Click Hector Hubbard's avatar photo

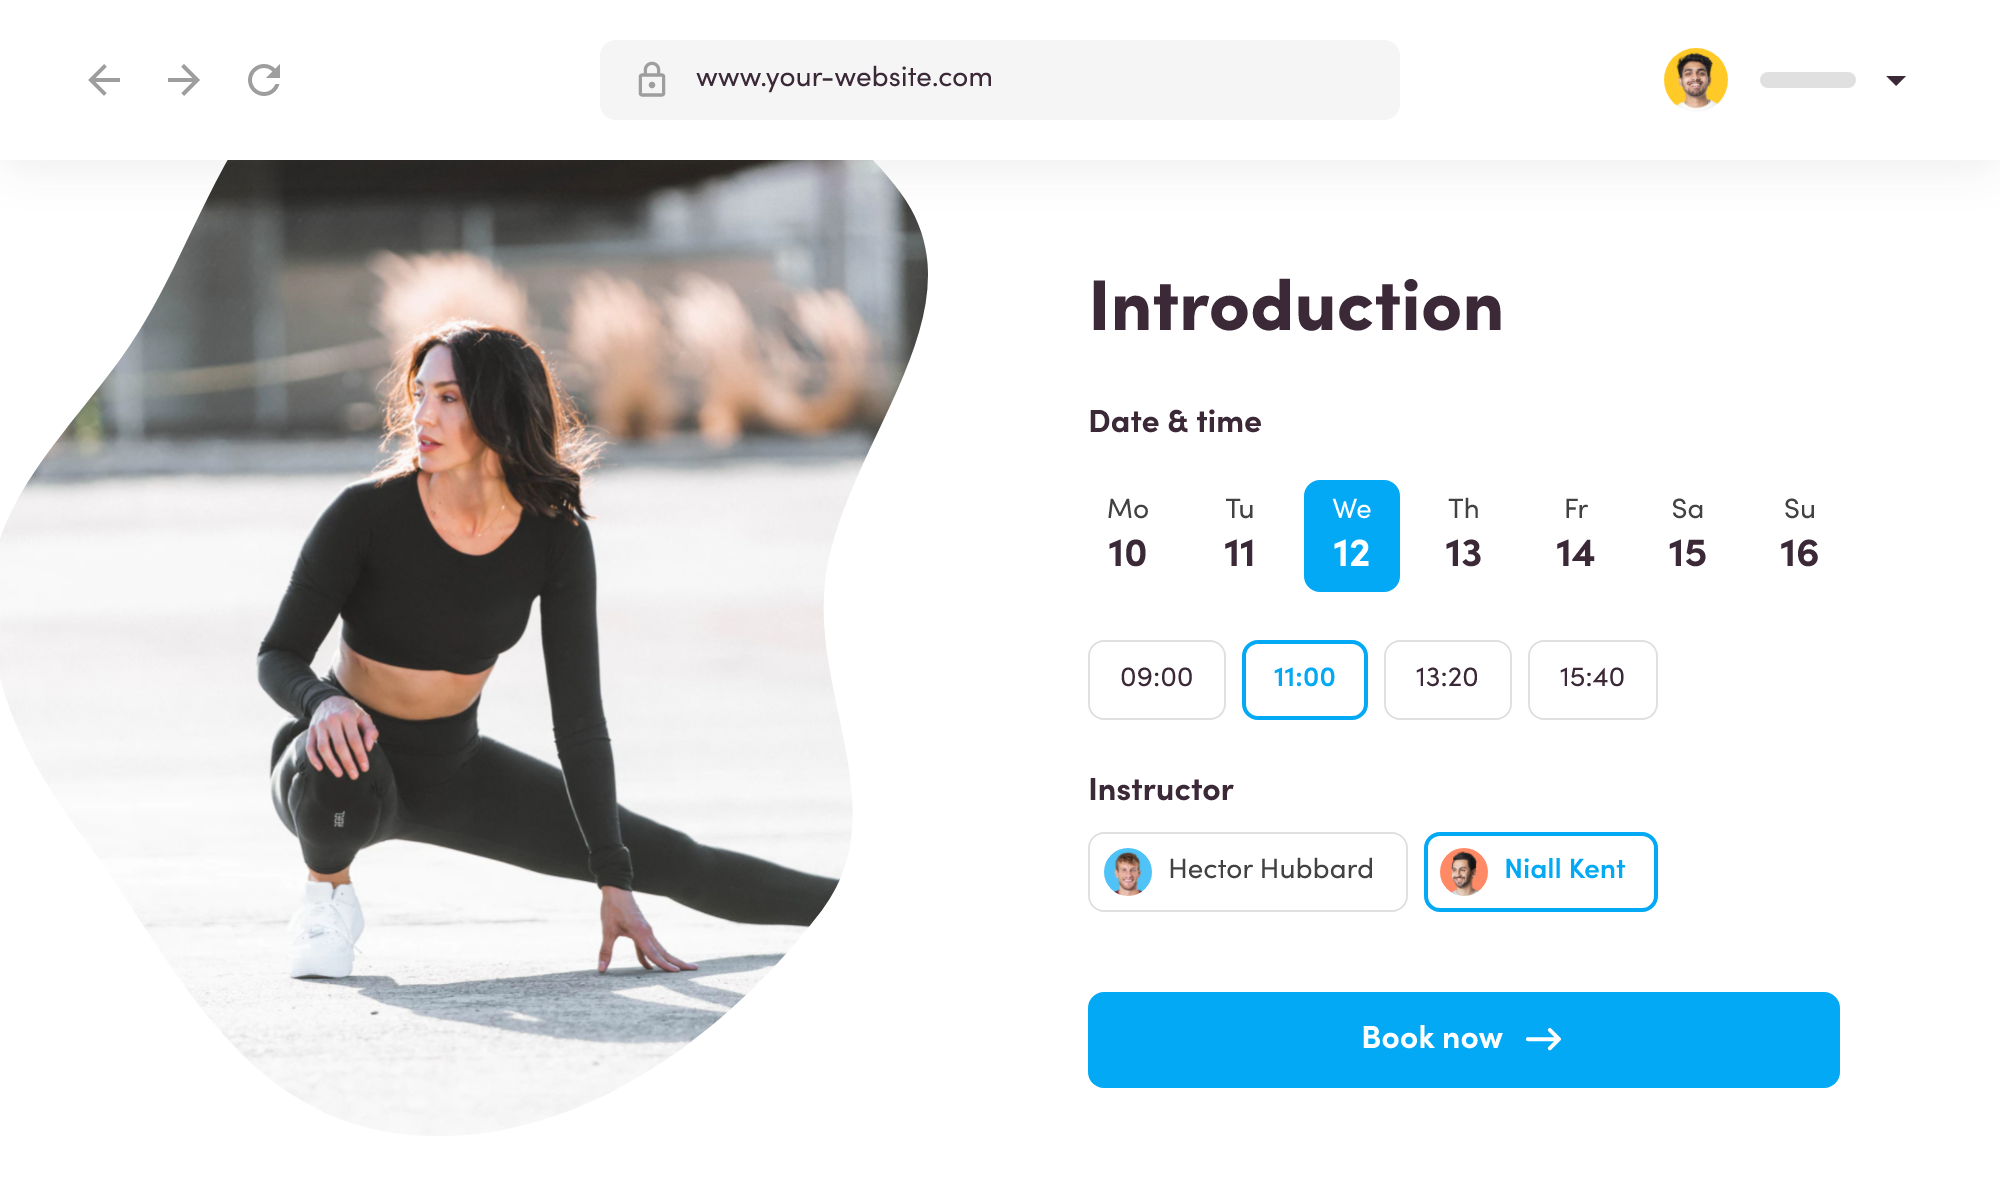(1128, 872)
